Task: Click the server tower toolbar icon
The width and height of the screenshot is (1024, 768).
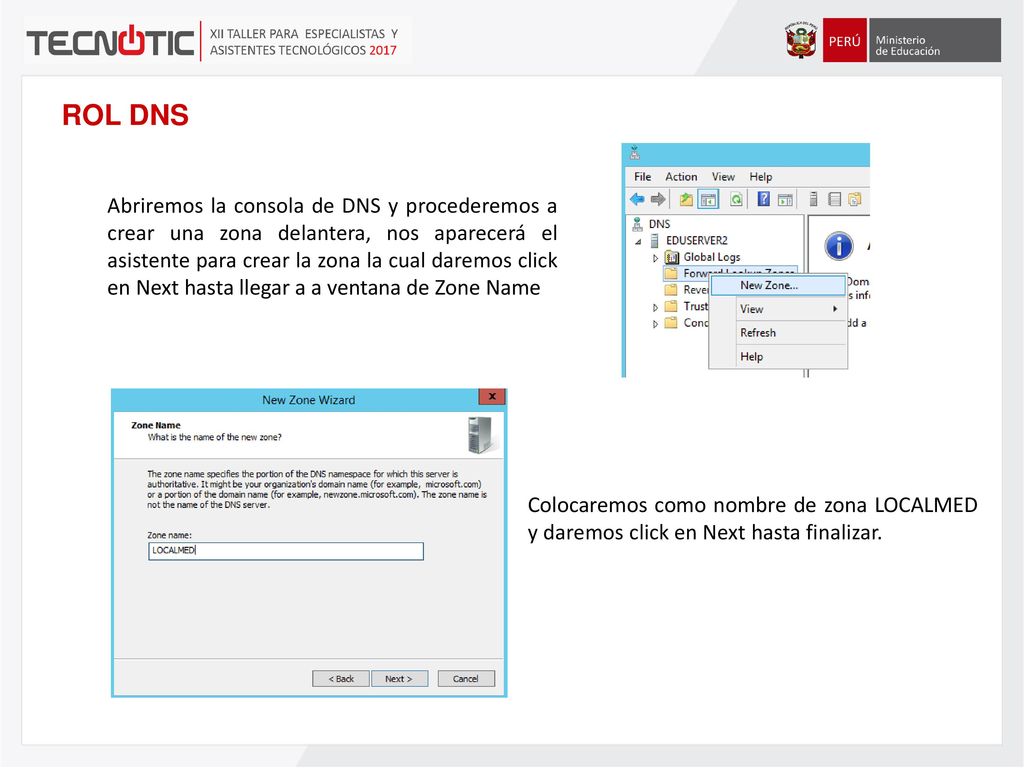Action: [813, 199]
